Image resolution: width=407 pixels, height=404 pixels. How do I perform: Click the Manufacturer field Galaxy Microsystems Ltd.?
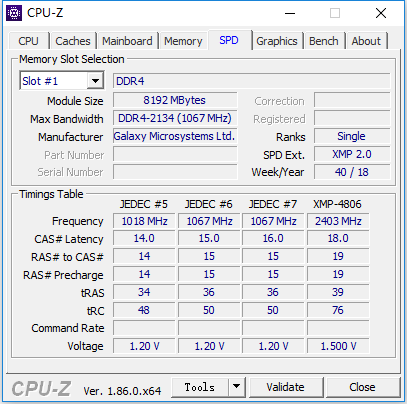click(x=175, y=136)
